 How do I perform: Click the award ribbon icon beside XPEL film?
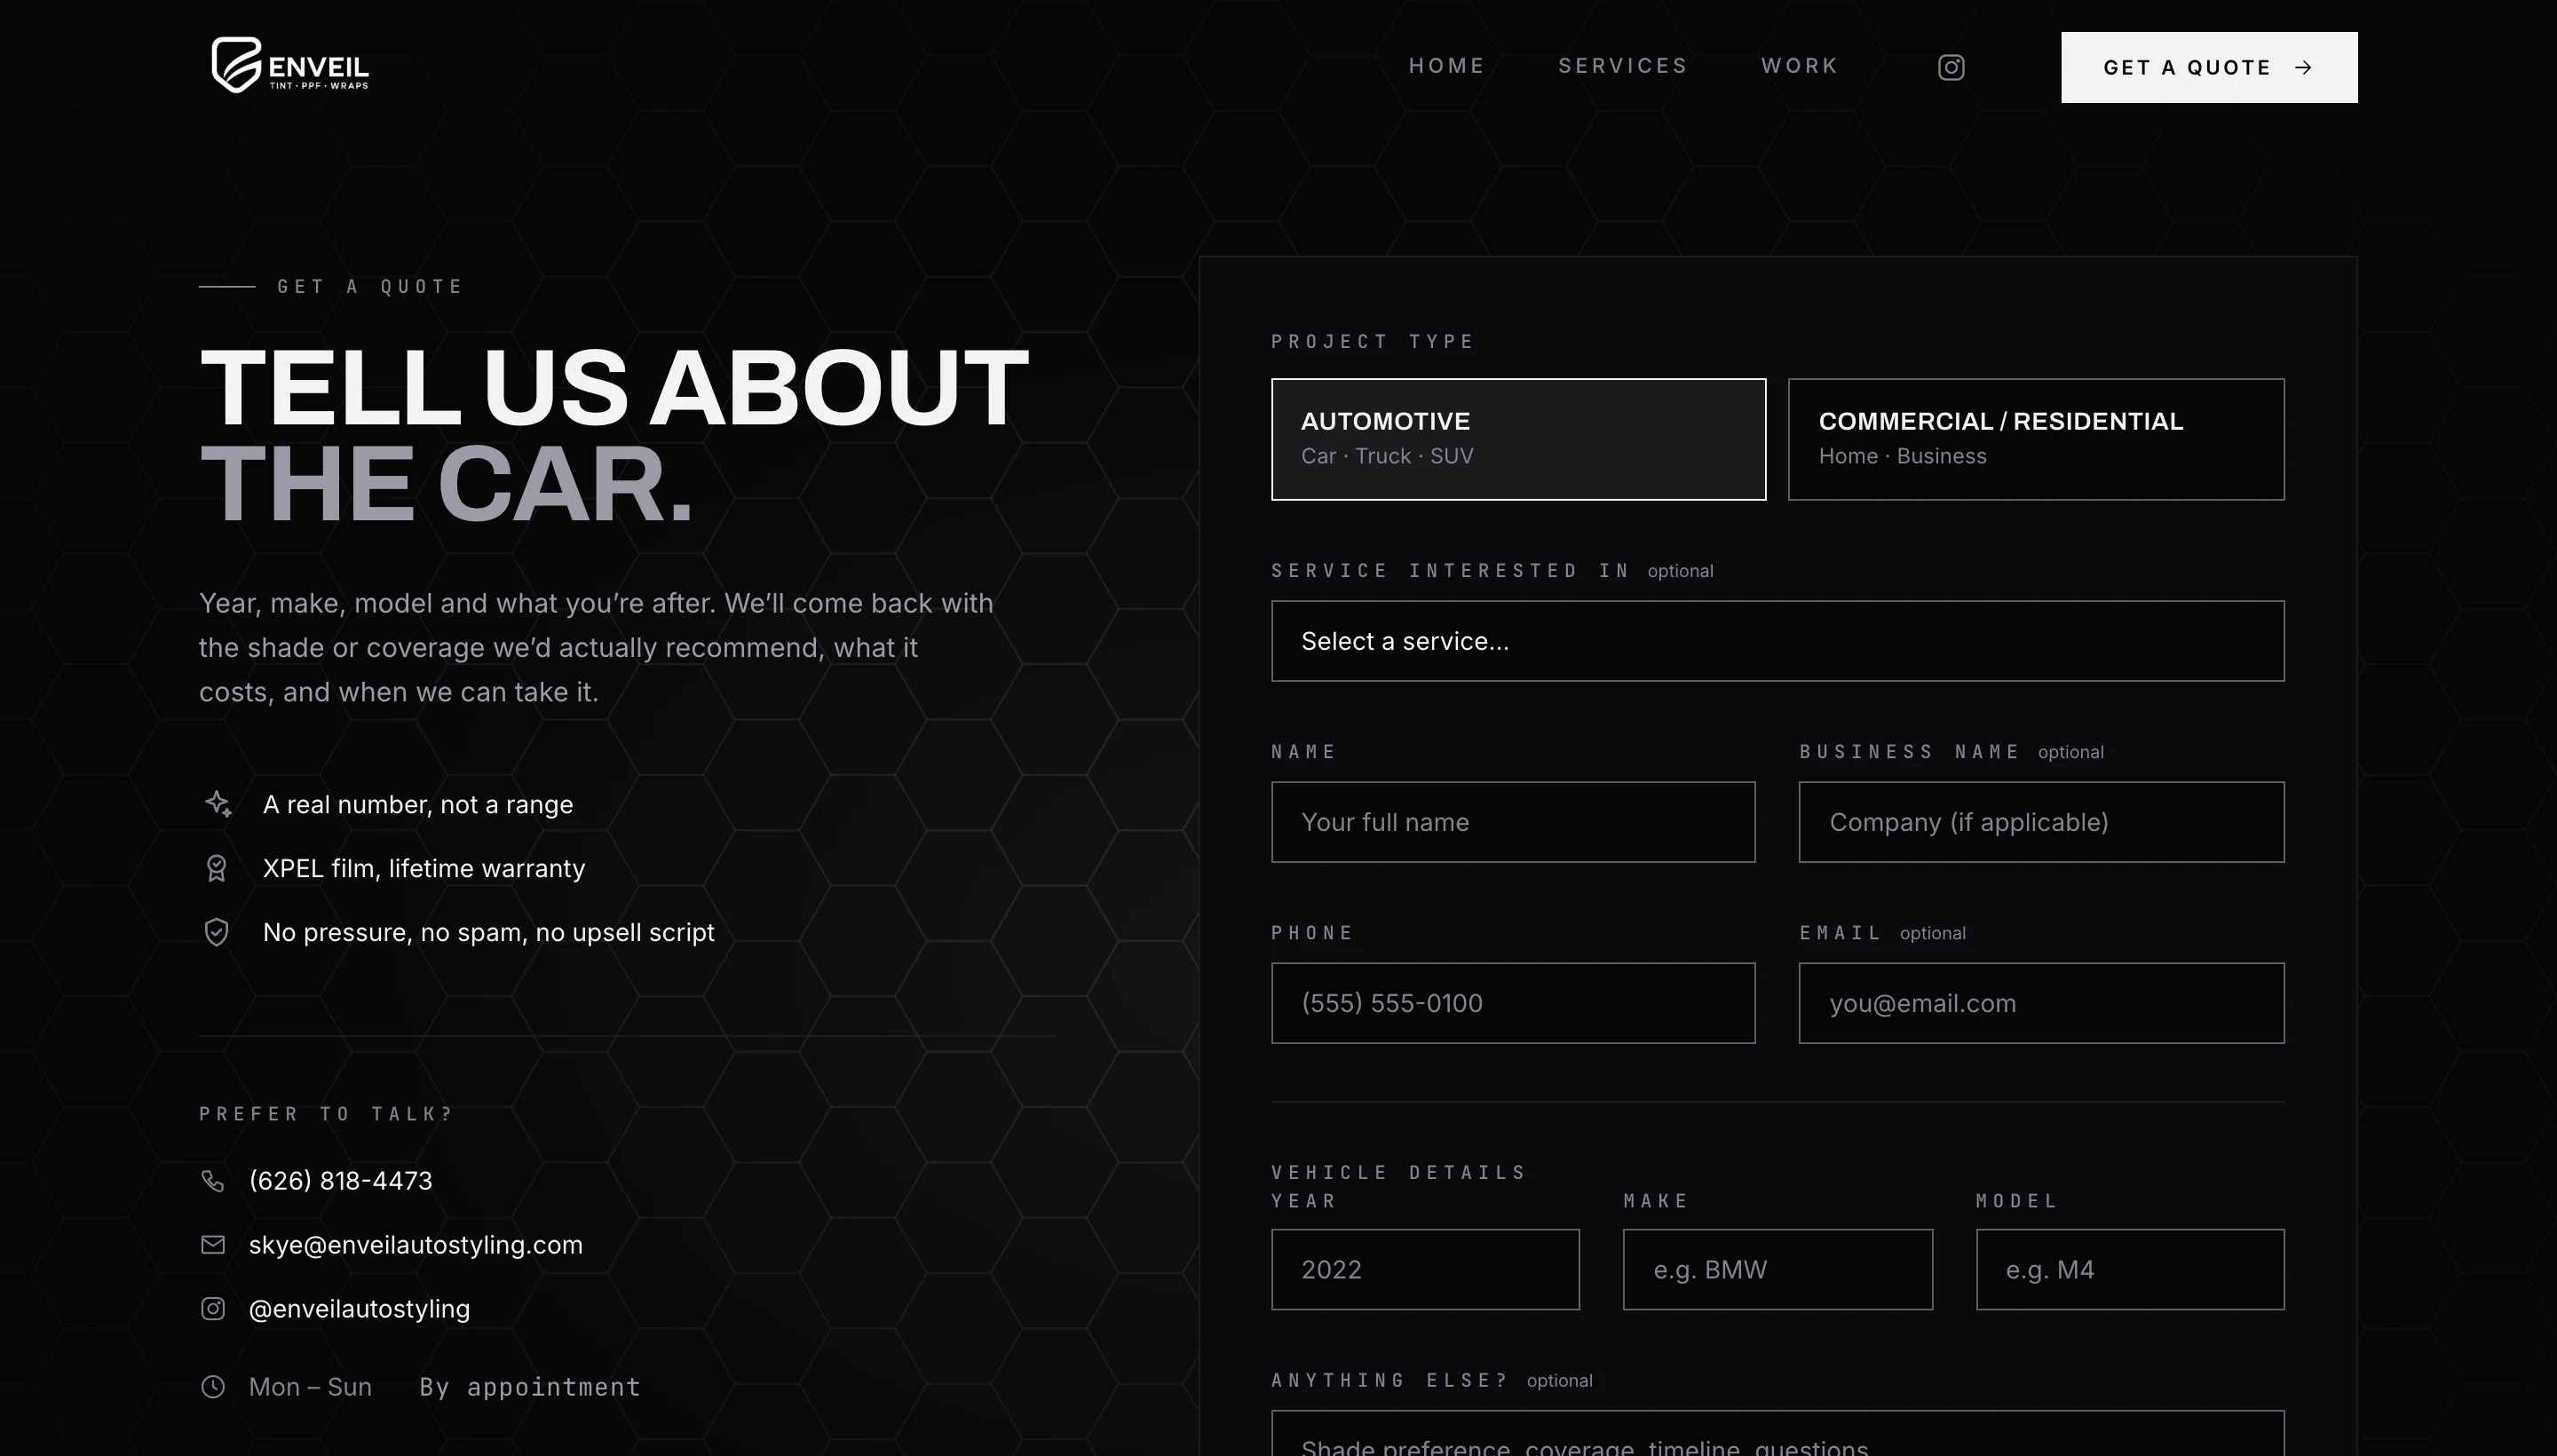point(216,868)
